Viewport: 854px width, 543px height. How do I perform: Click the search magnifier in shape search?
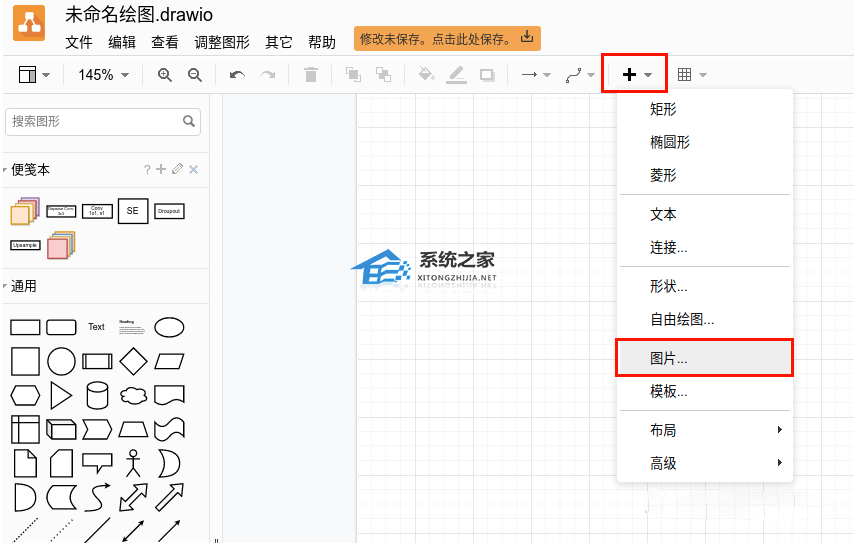[188, 121]
